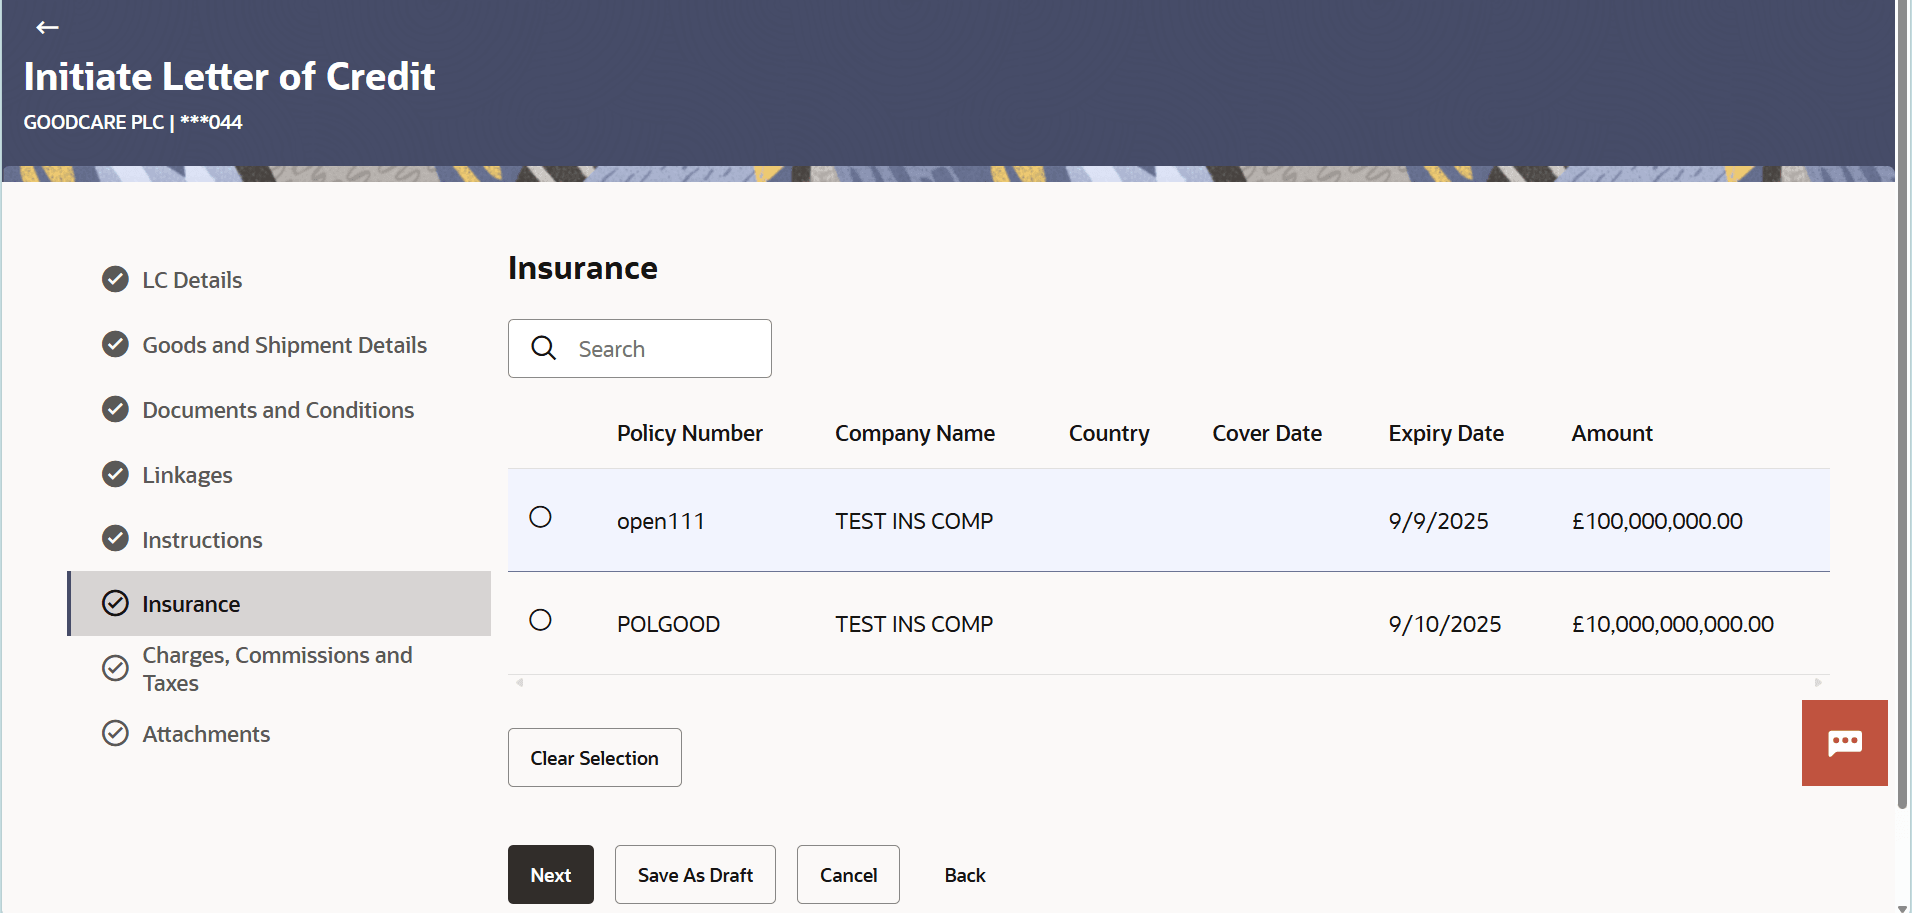Click the page vertical scrollbar thumb
This screenshot has width=1912, height=913.
click(1903, 404)
